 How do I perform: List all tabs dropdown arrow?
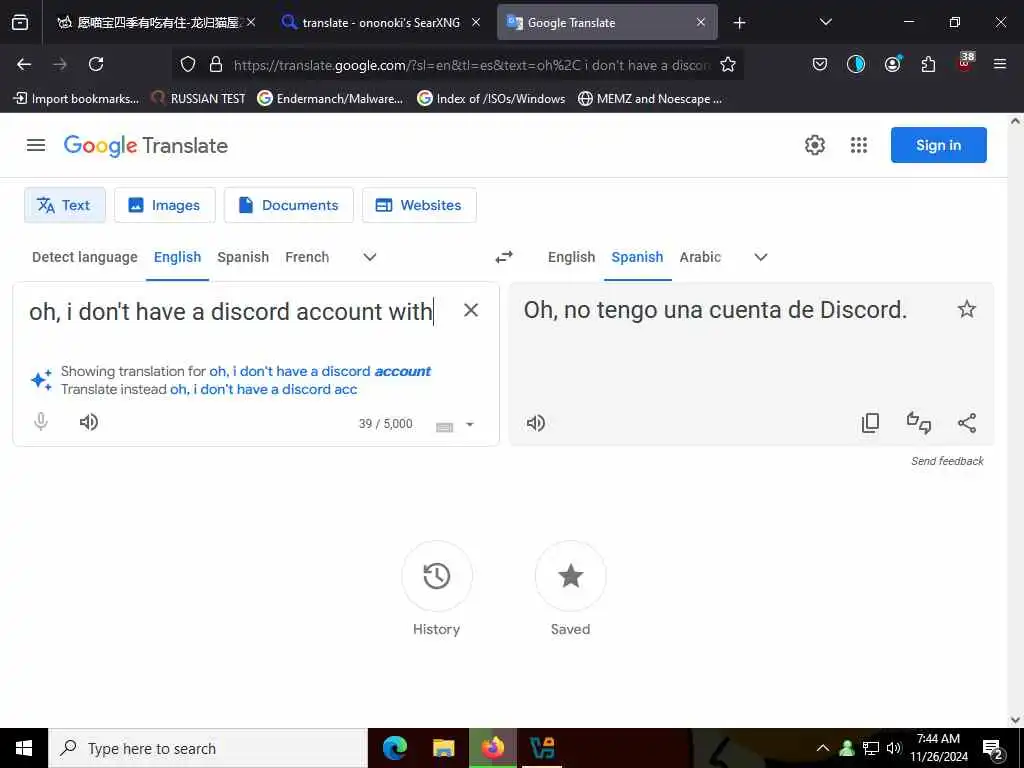[825, 22]
